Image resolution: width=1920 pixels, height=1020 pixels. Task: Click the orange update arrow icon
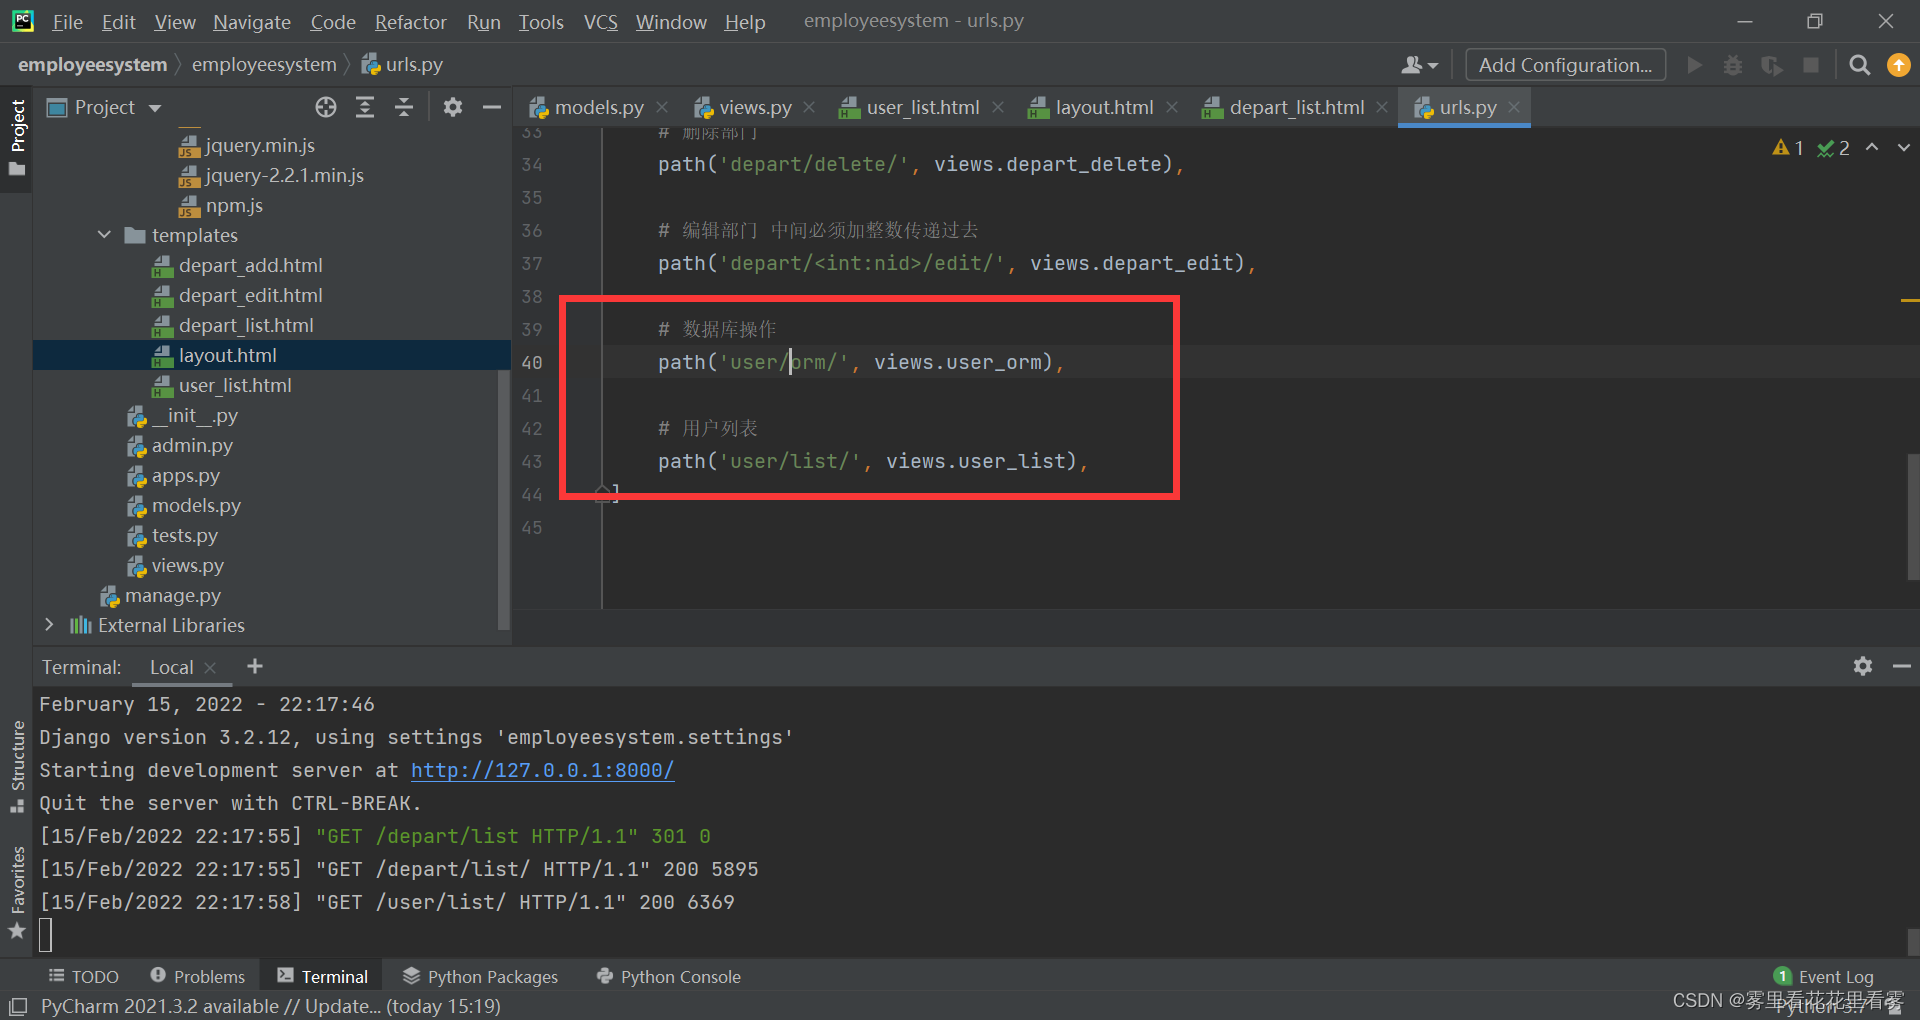(x=1898, y=65)
